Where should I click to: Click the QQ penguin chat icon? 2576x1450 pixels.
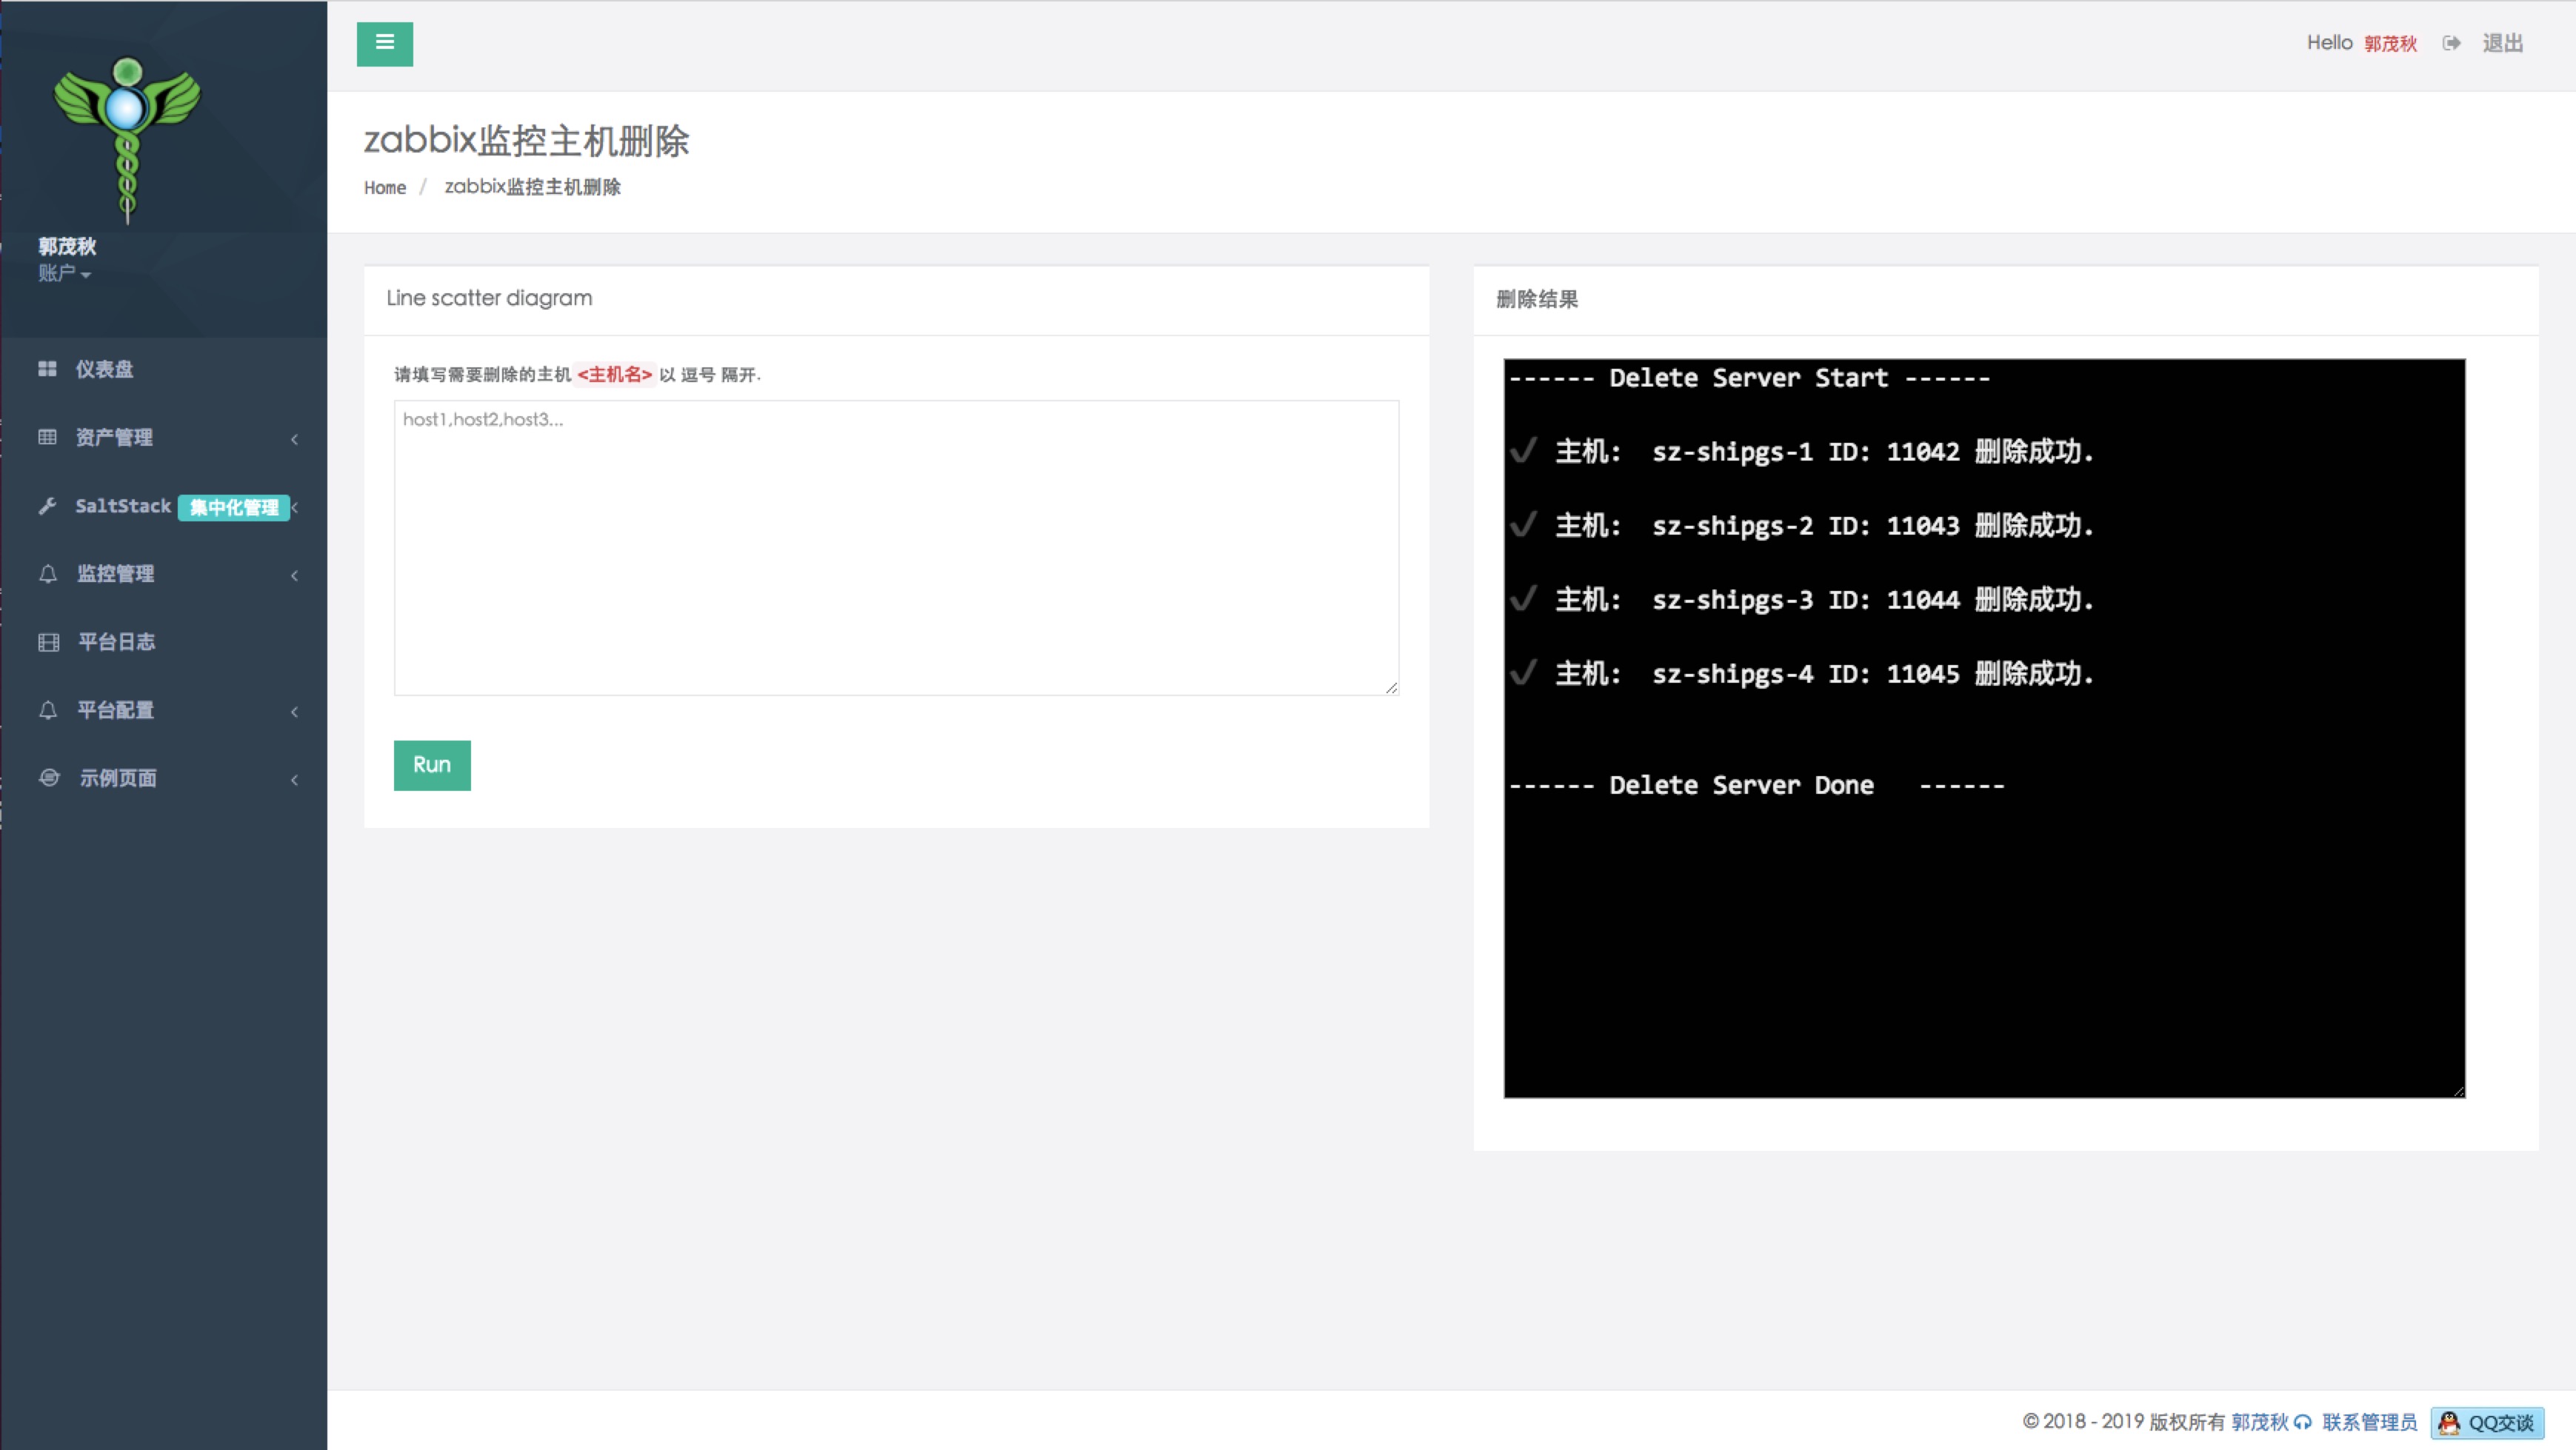tap(2449, 1422)
